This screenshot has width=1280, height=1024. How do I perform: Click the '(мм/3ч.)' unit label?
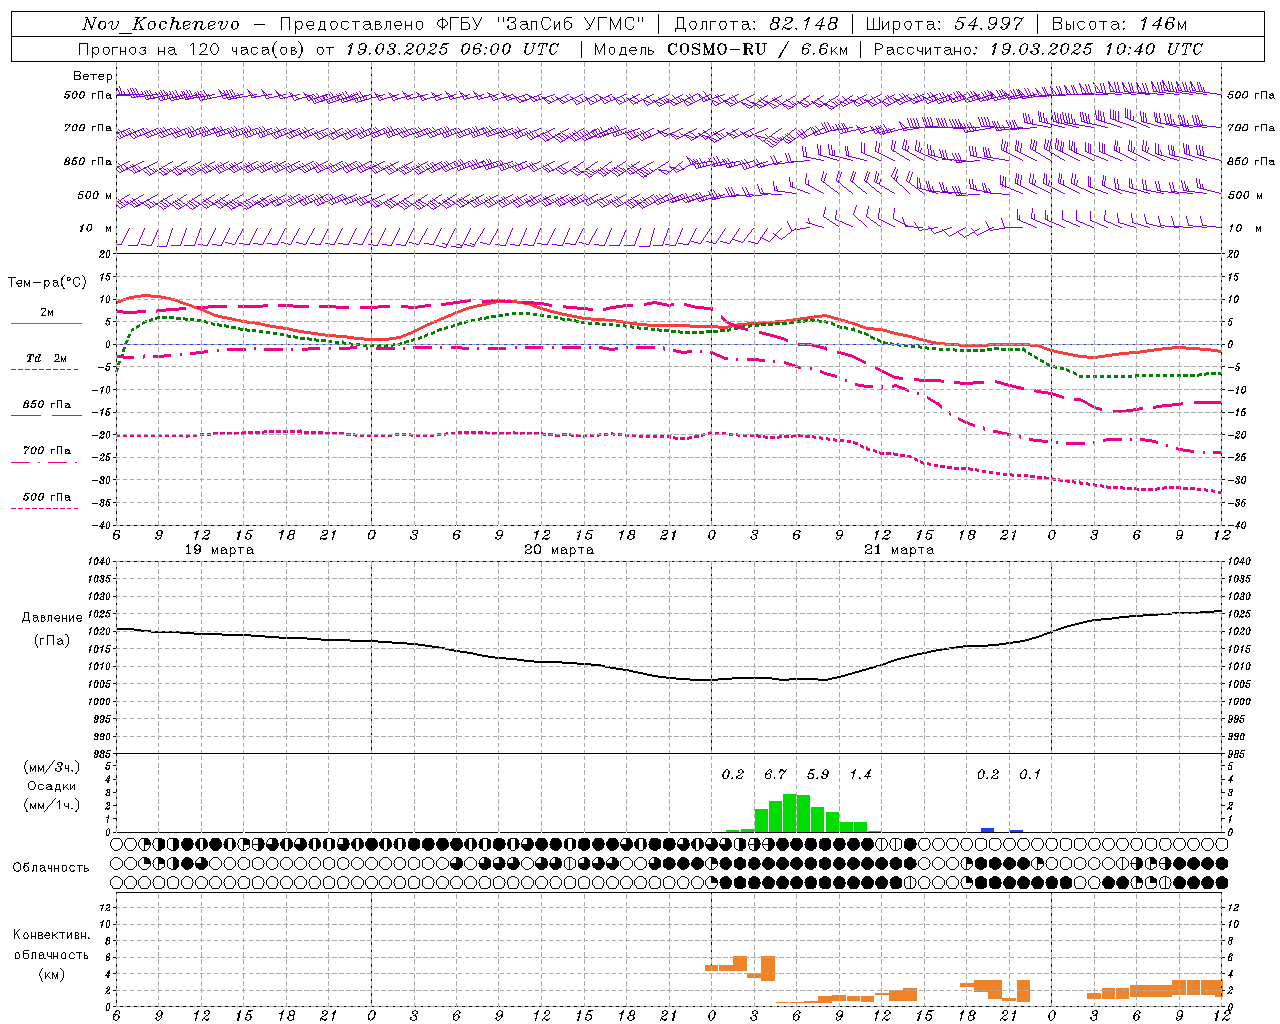52,767
